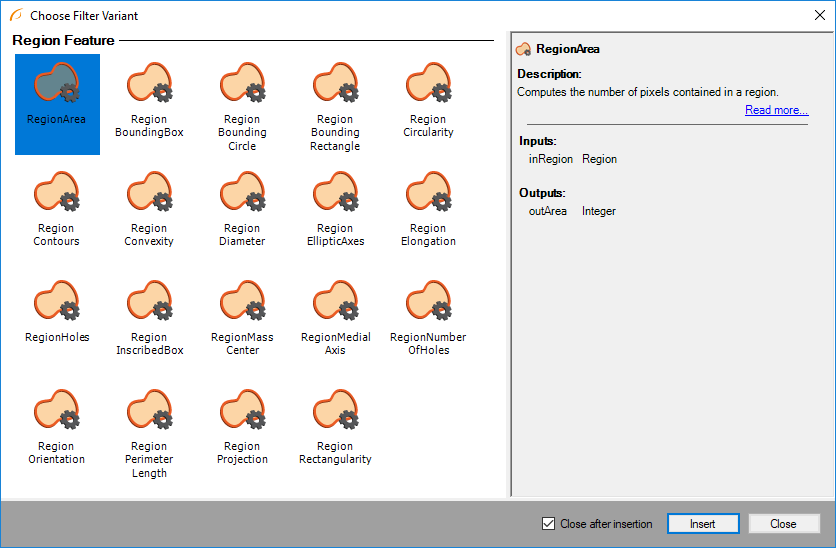Pick the Region Rectangularity filter
The height and width of the screenshot is (548, 836).
335,410
